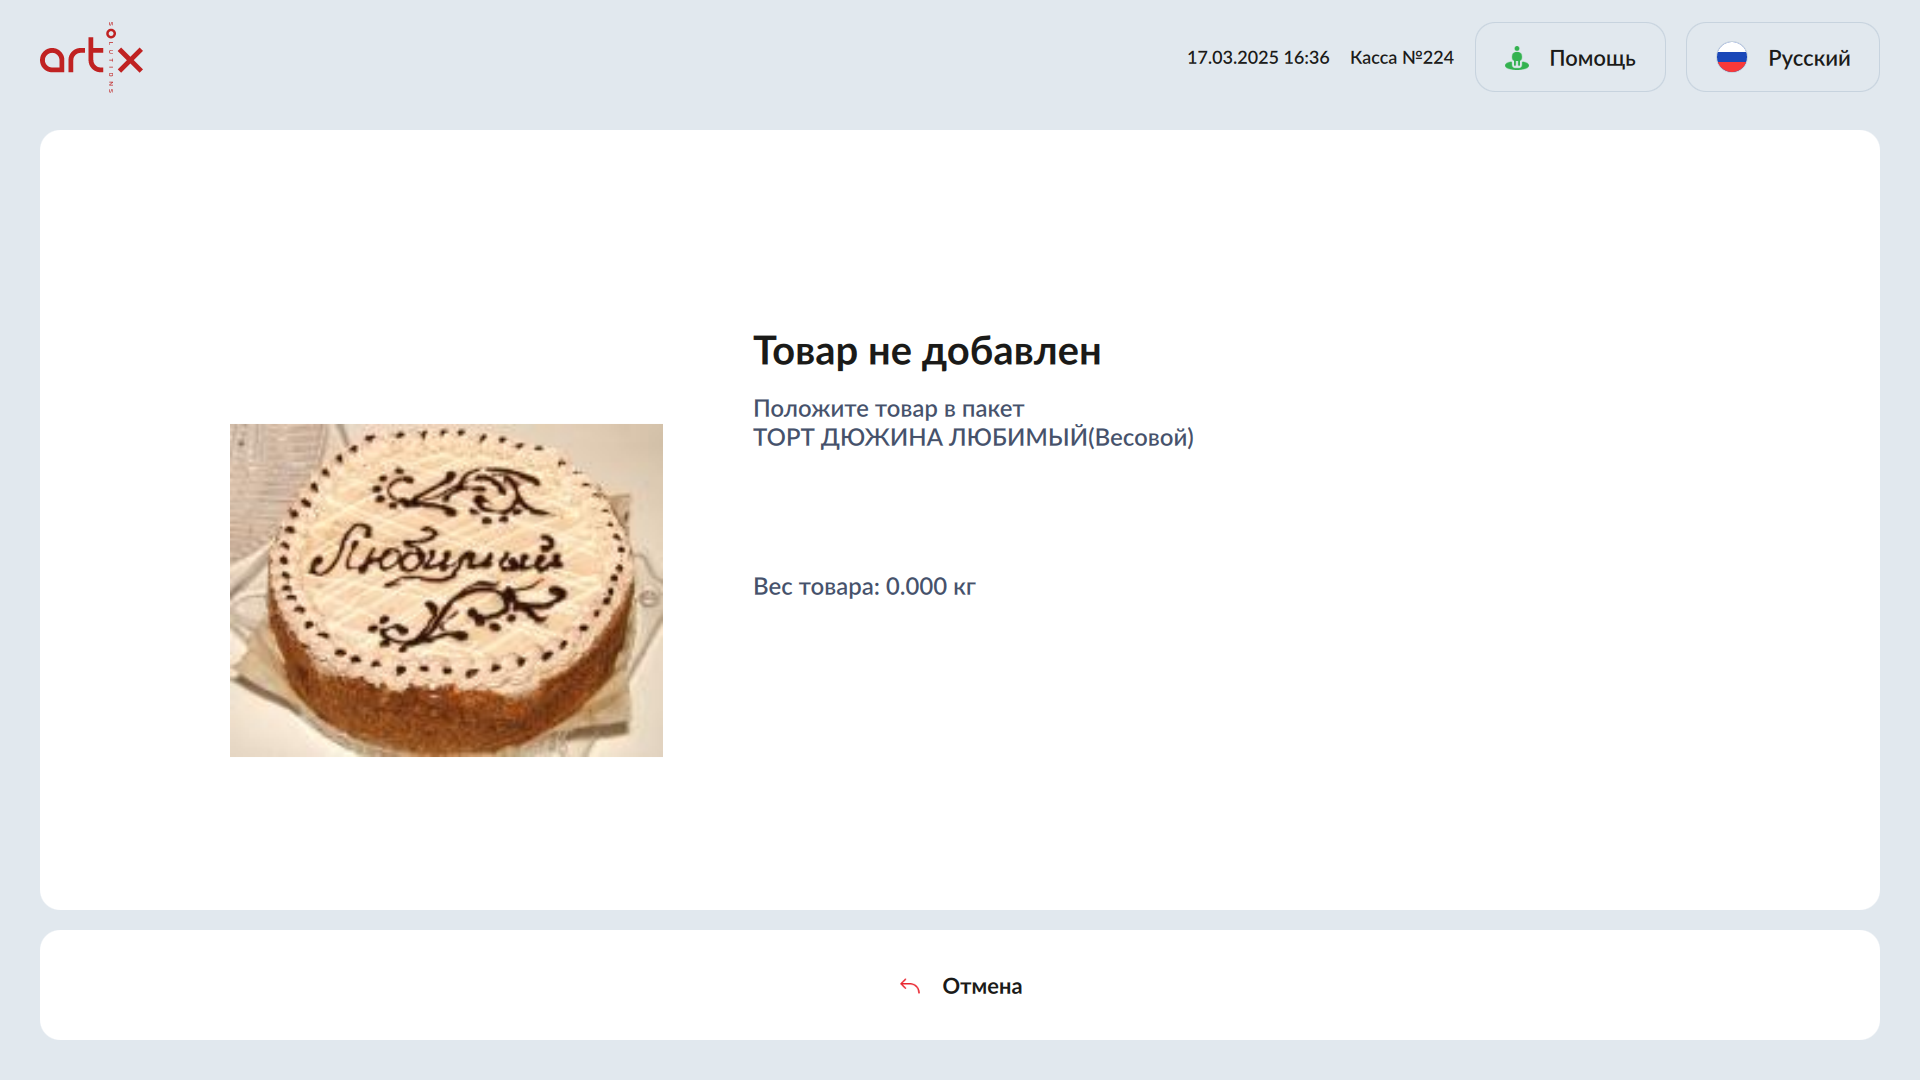Click the Russian flag icon

click(1731, 58)
